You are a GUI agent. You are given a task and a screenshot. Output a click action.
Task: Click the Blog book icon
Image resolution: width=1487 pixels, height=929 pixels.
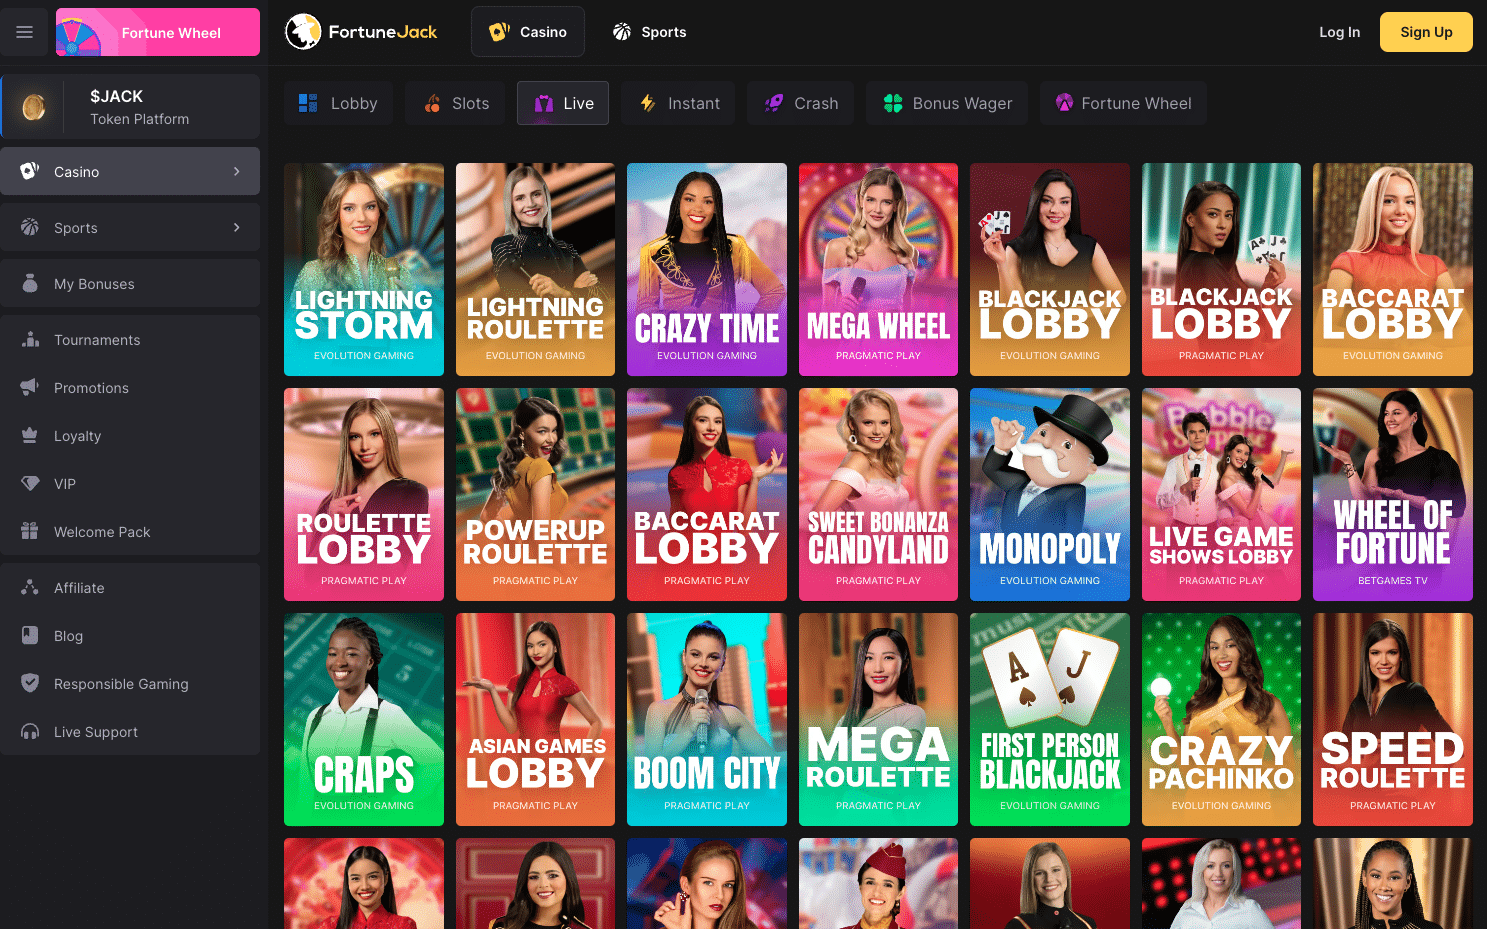tap(30, 635)
